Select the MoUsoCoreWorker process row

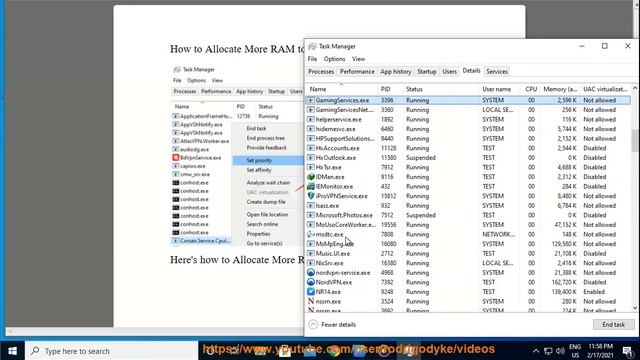(x=468, y=224)
